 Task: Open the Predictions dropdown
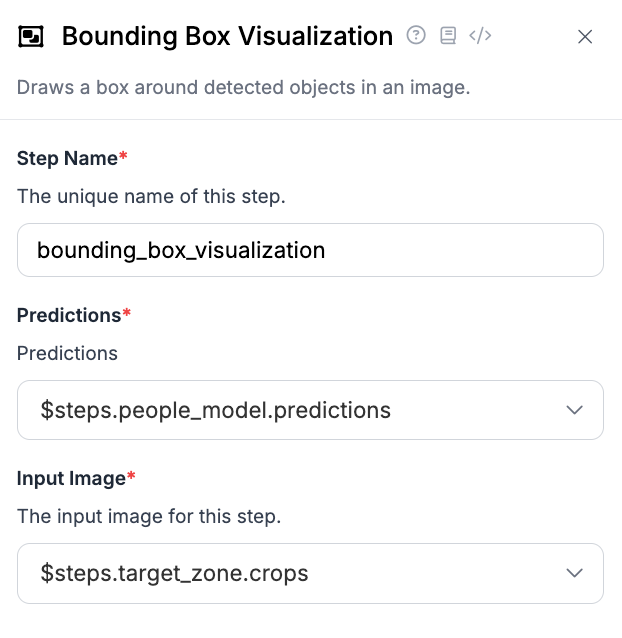pyautogui.click(x=300, y=410)
